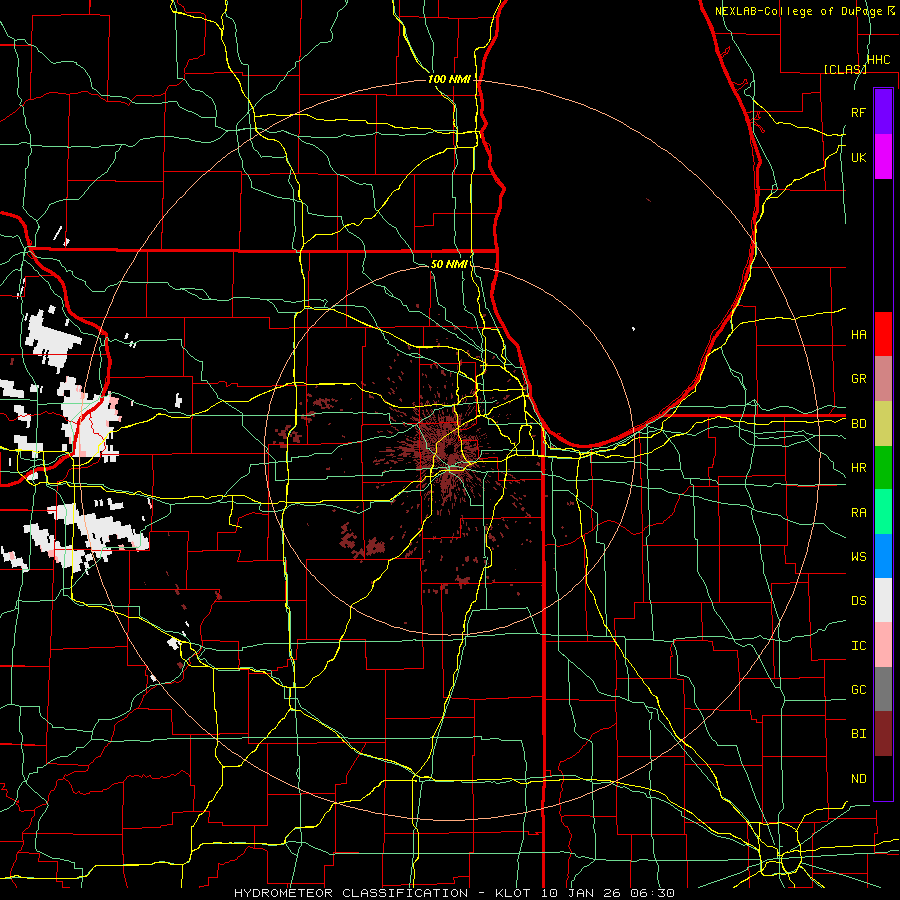Click the WS blue legend swatch
This screenshot has height=900, width=900.
[883, 556]
